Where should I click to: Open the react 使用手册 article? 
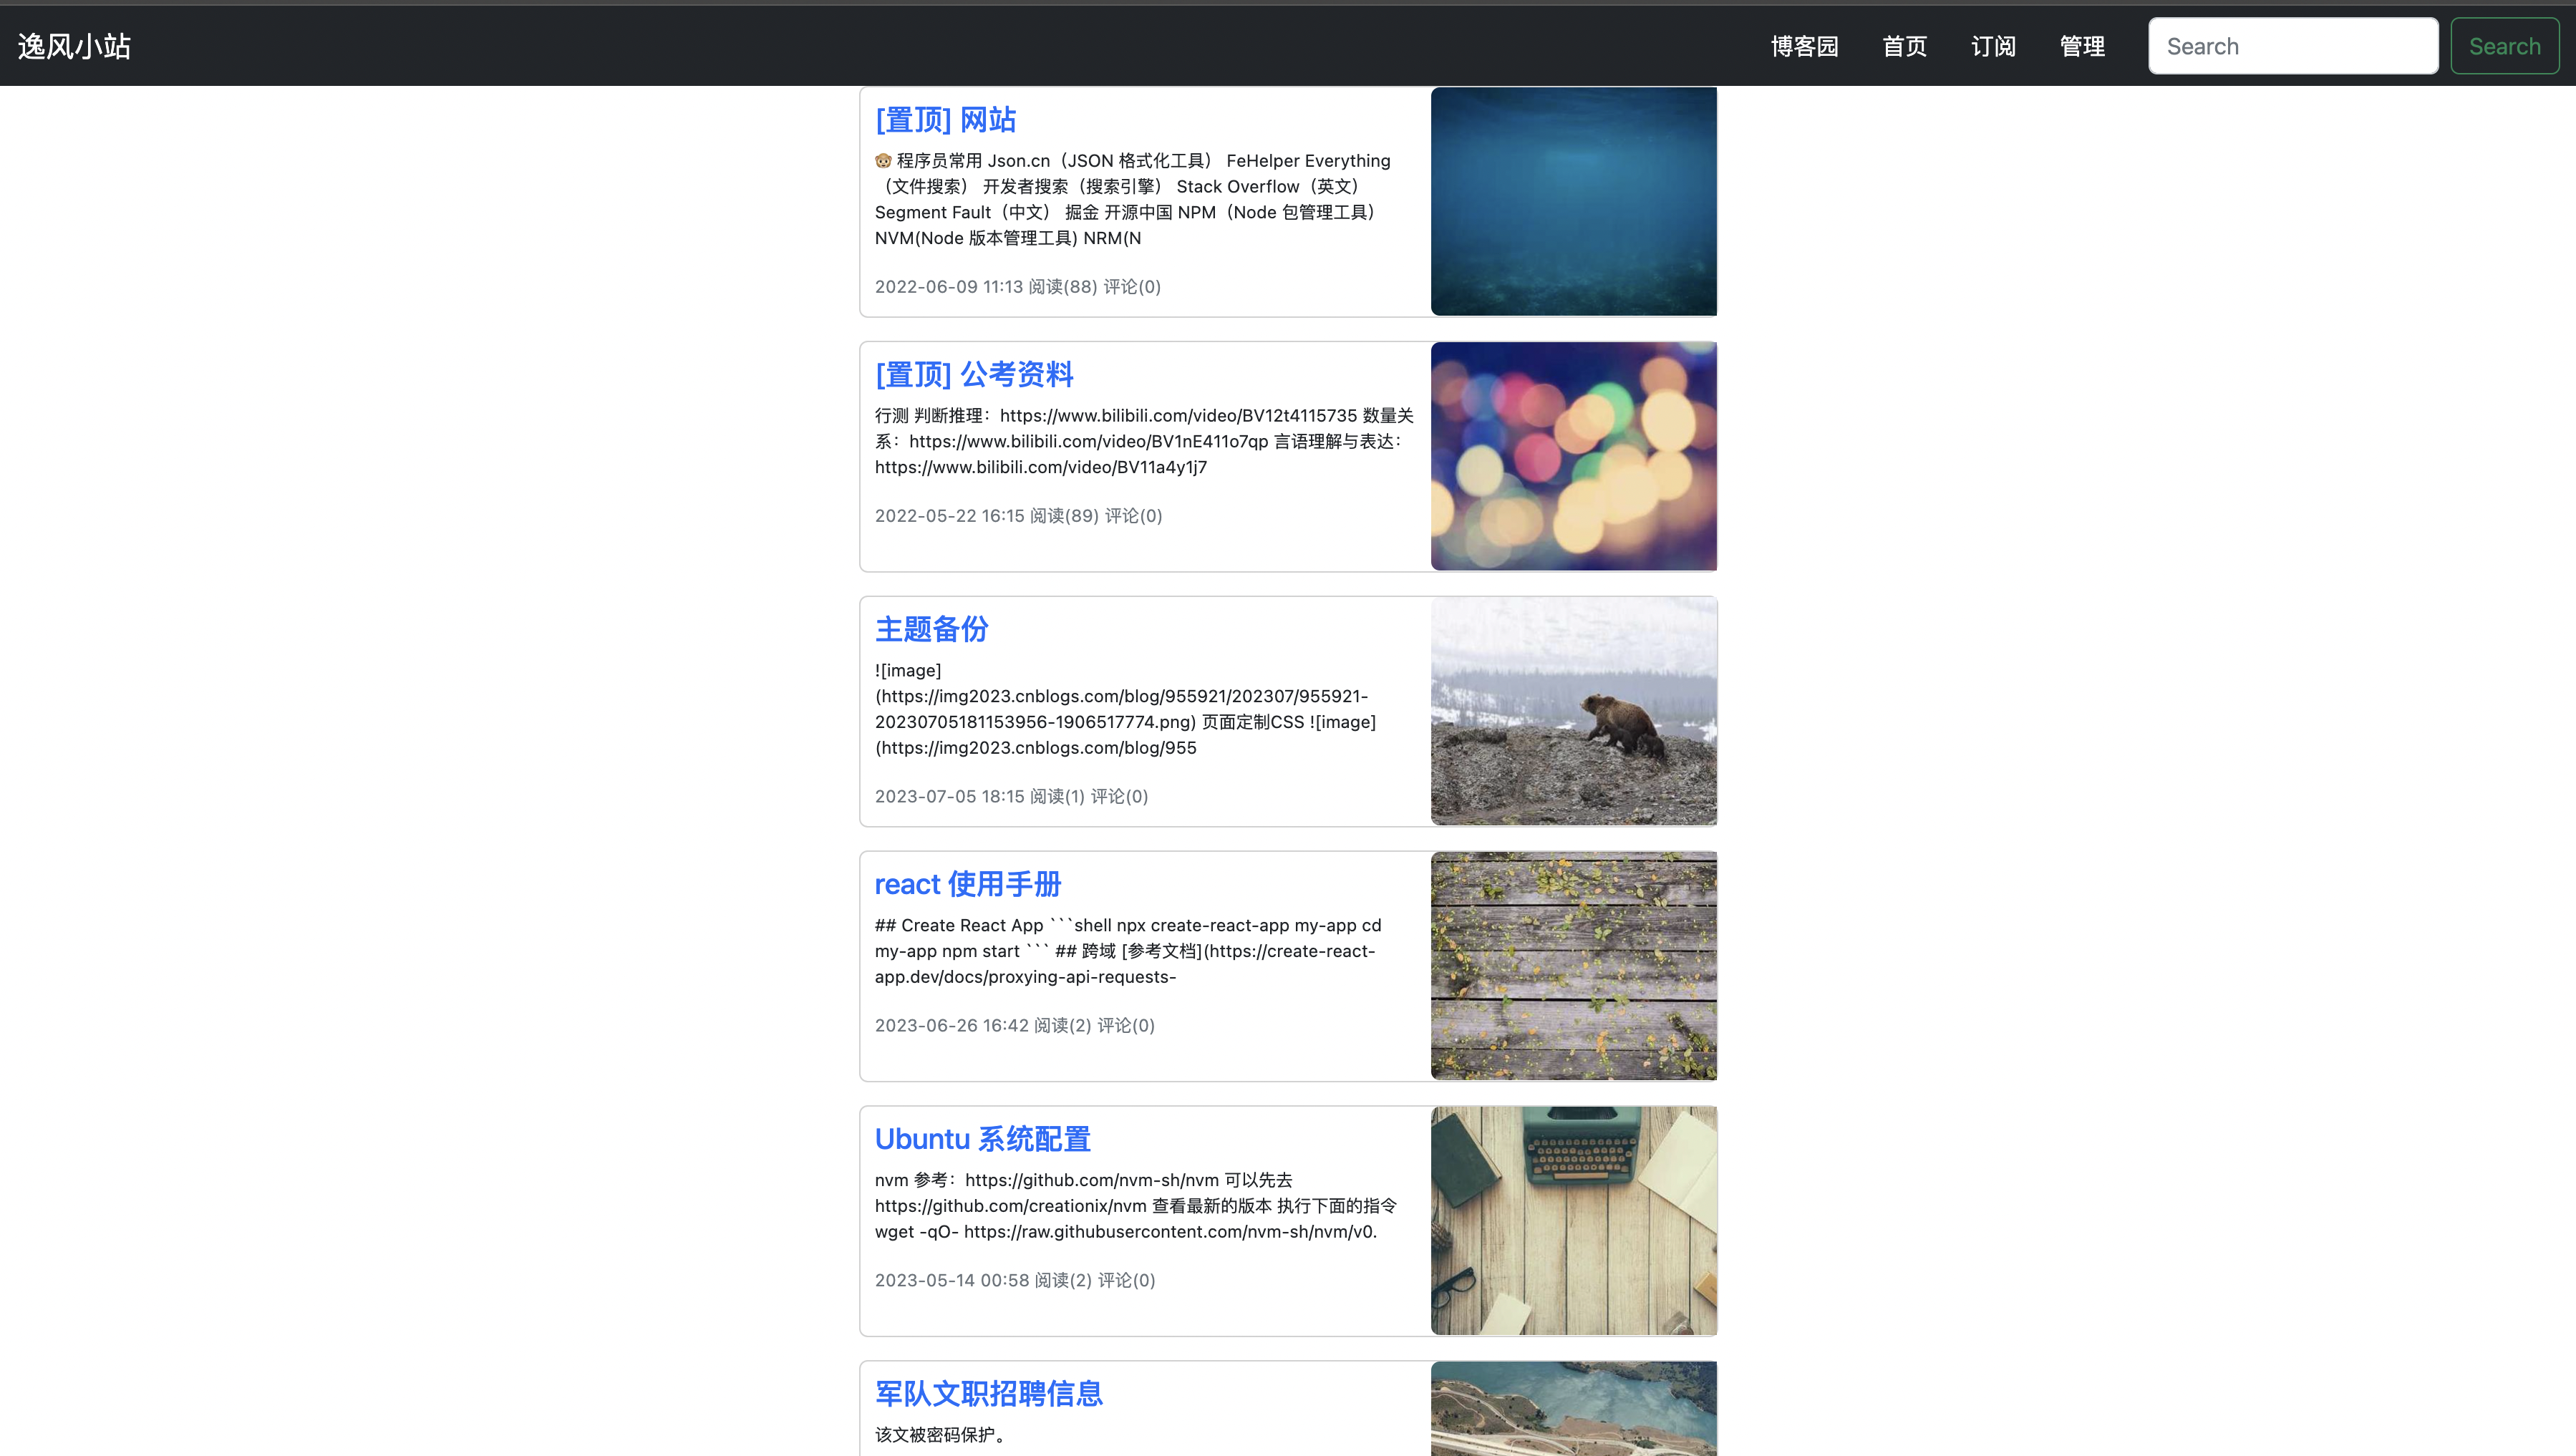click(x=967, y=884)
